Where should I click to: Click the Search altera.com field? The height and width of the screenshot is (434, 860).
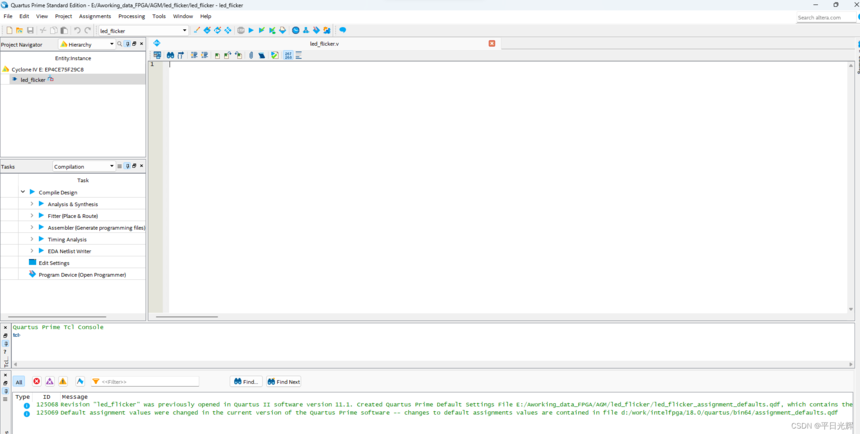point(825,18)
